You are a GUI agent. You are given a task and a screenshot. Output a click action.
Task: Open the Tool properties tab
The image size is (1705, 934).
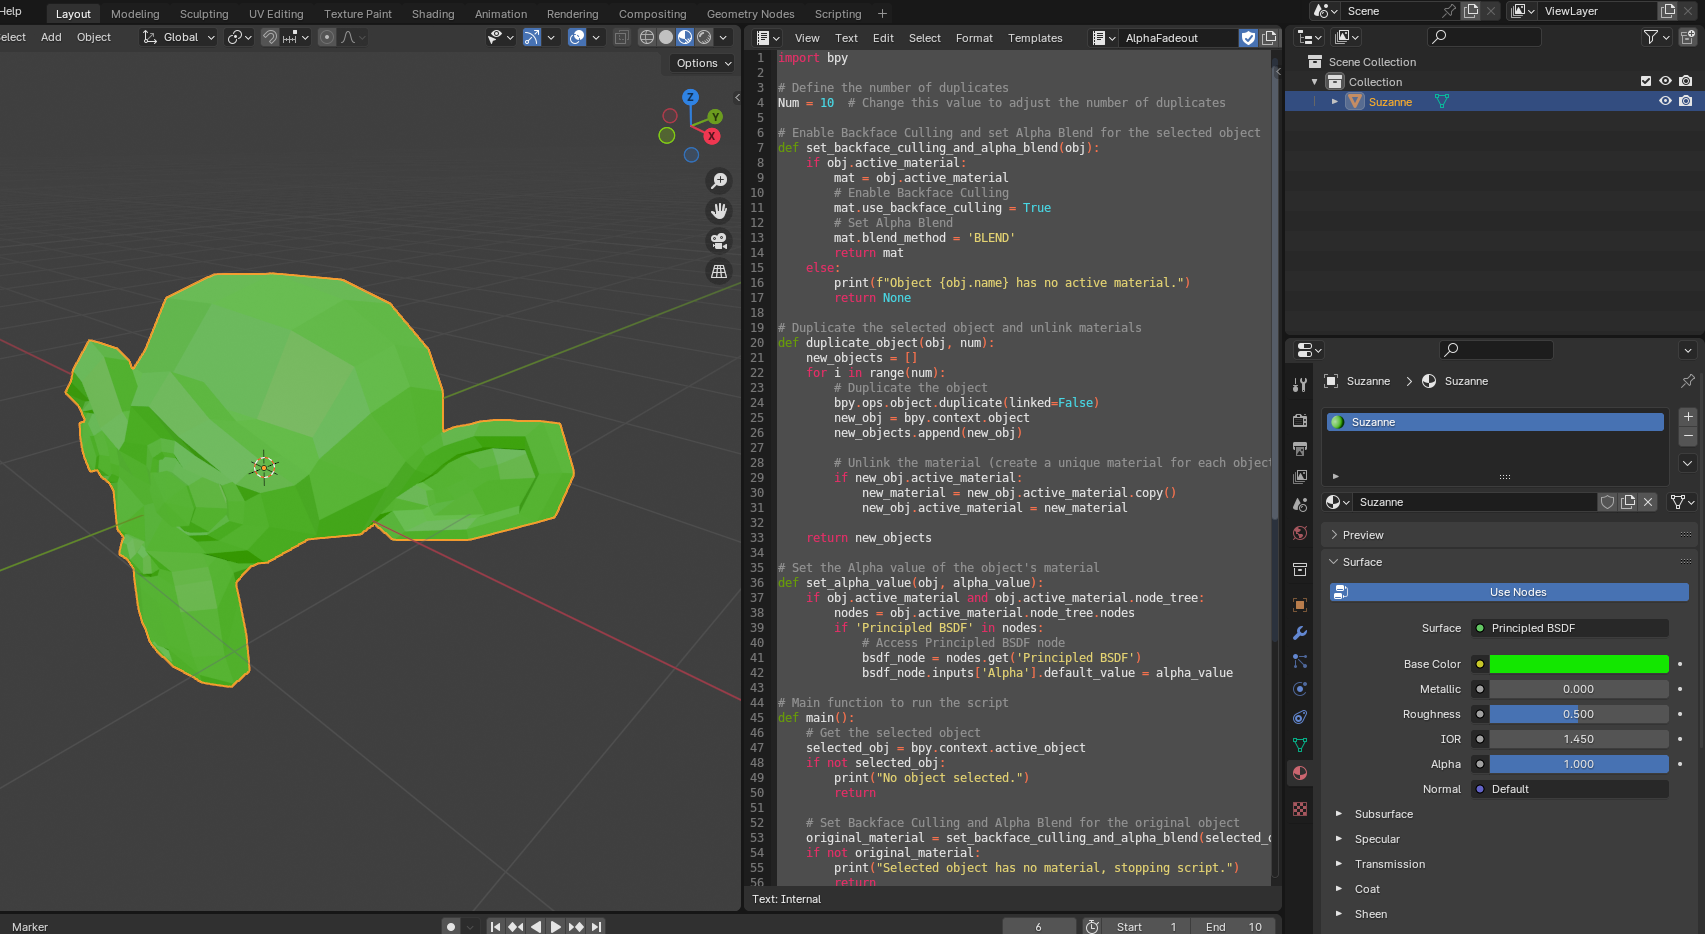(x=1300, y=384)
